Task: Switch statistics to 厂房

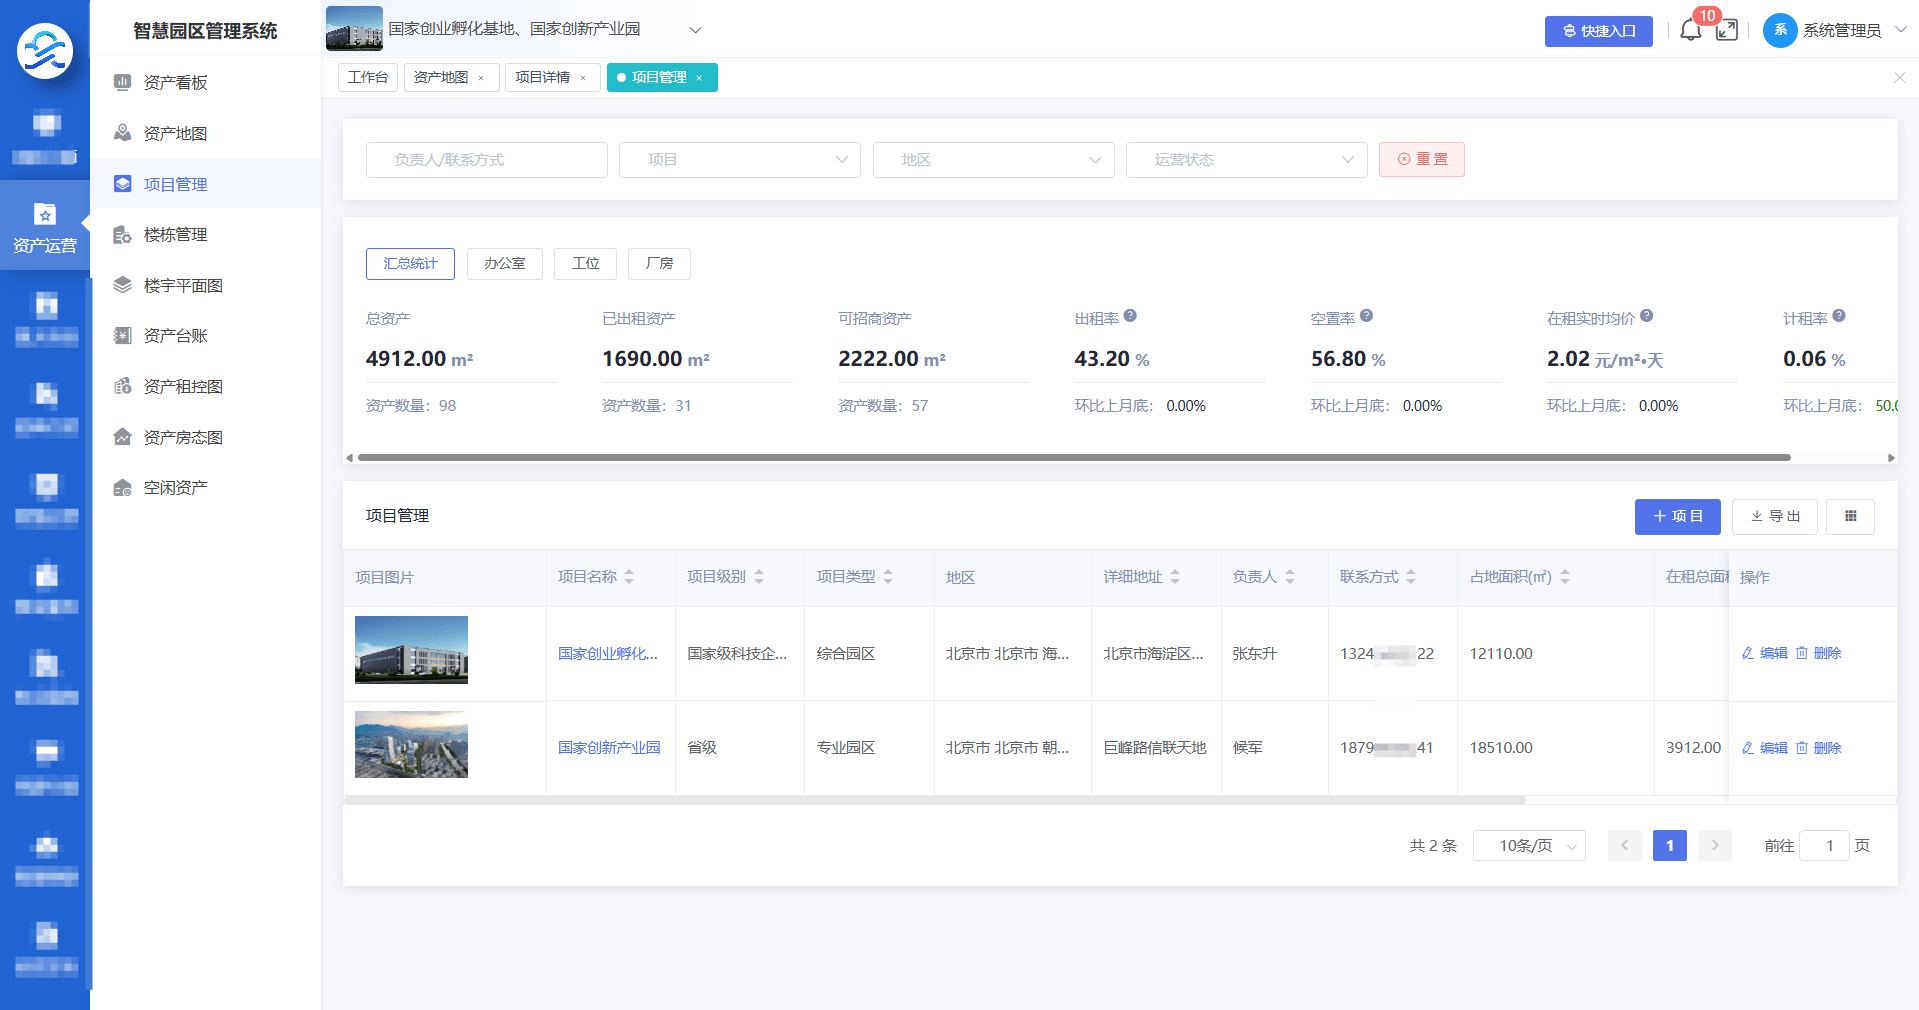Action: pyautogui.click(x=659, y=263)
